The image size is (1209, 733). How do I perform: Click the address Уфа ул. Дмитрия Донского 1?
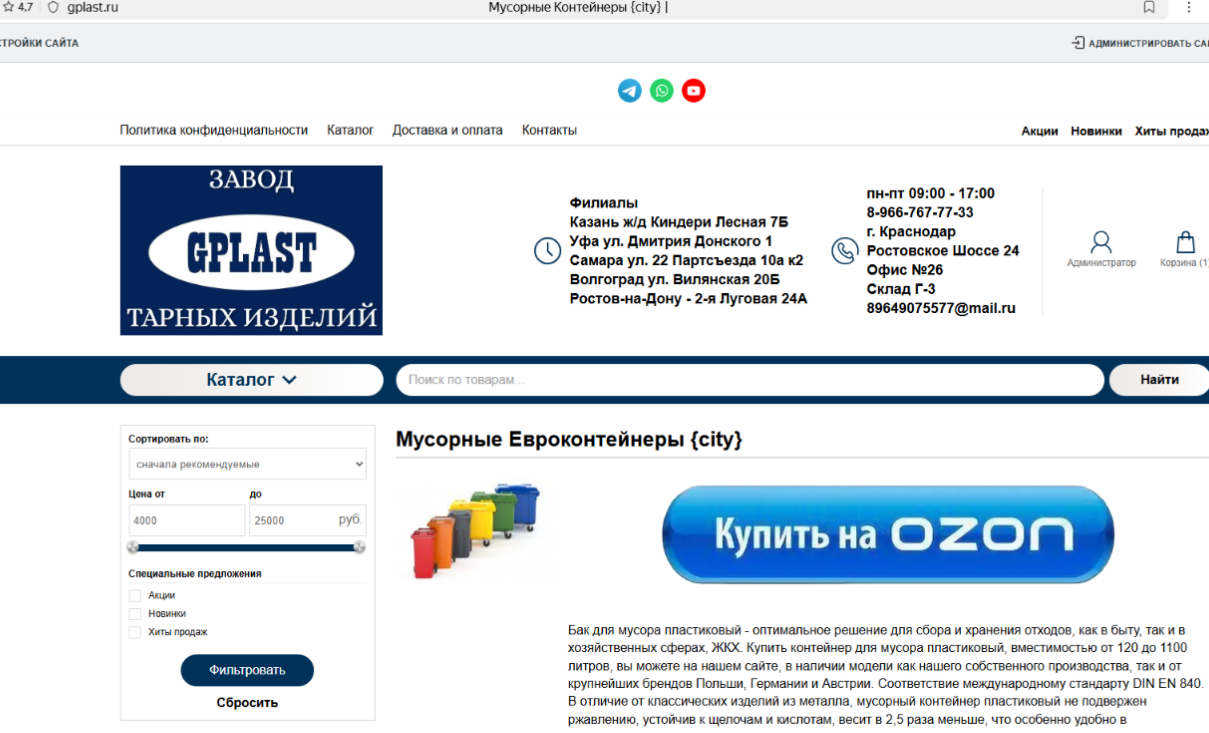click(x=671, y=241)
